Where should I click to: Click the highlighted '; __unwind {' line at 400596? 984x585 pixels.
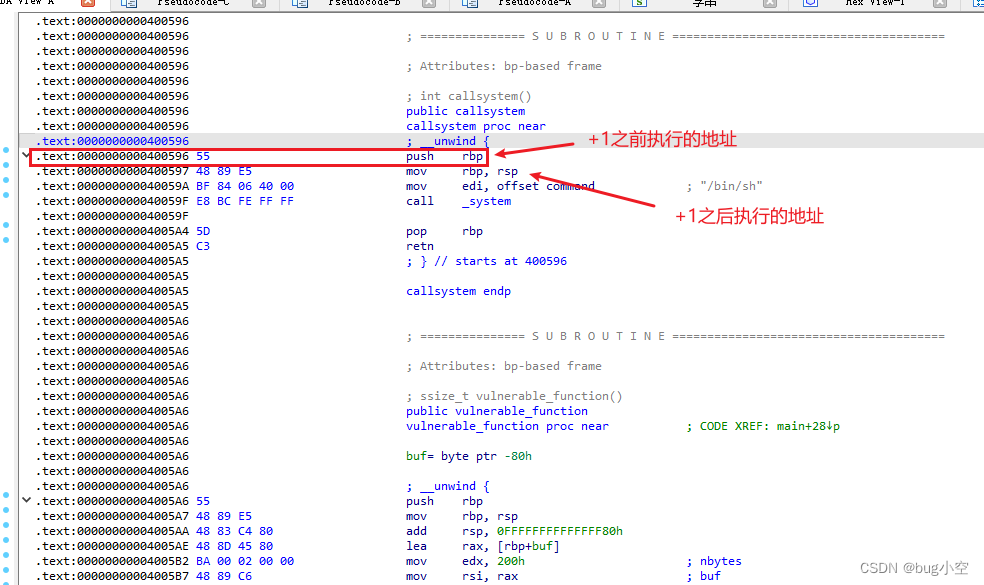447,141
